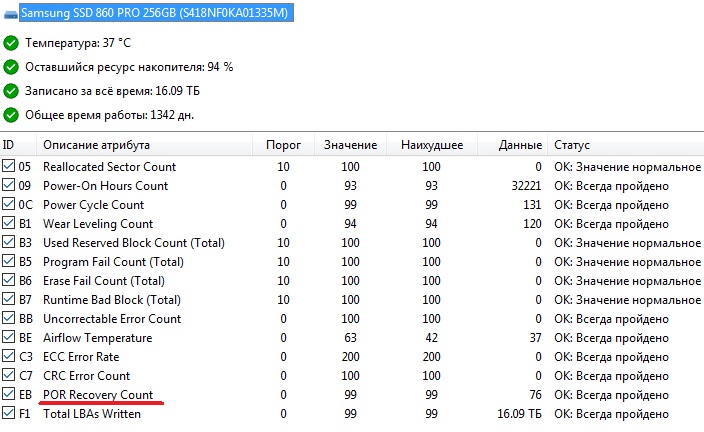Sort by the ID column header

pos(18,145)
